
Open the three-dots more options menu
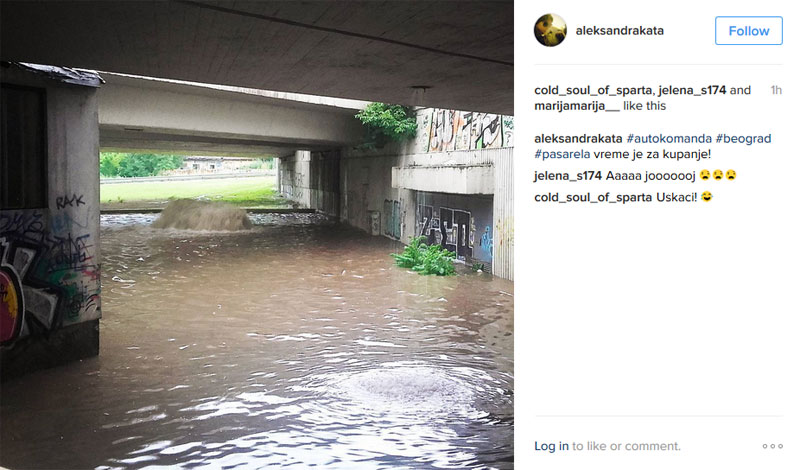[772, 446]
